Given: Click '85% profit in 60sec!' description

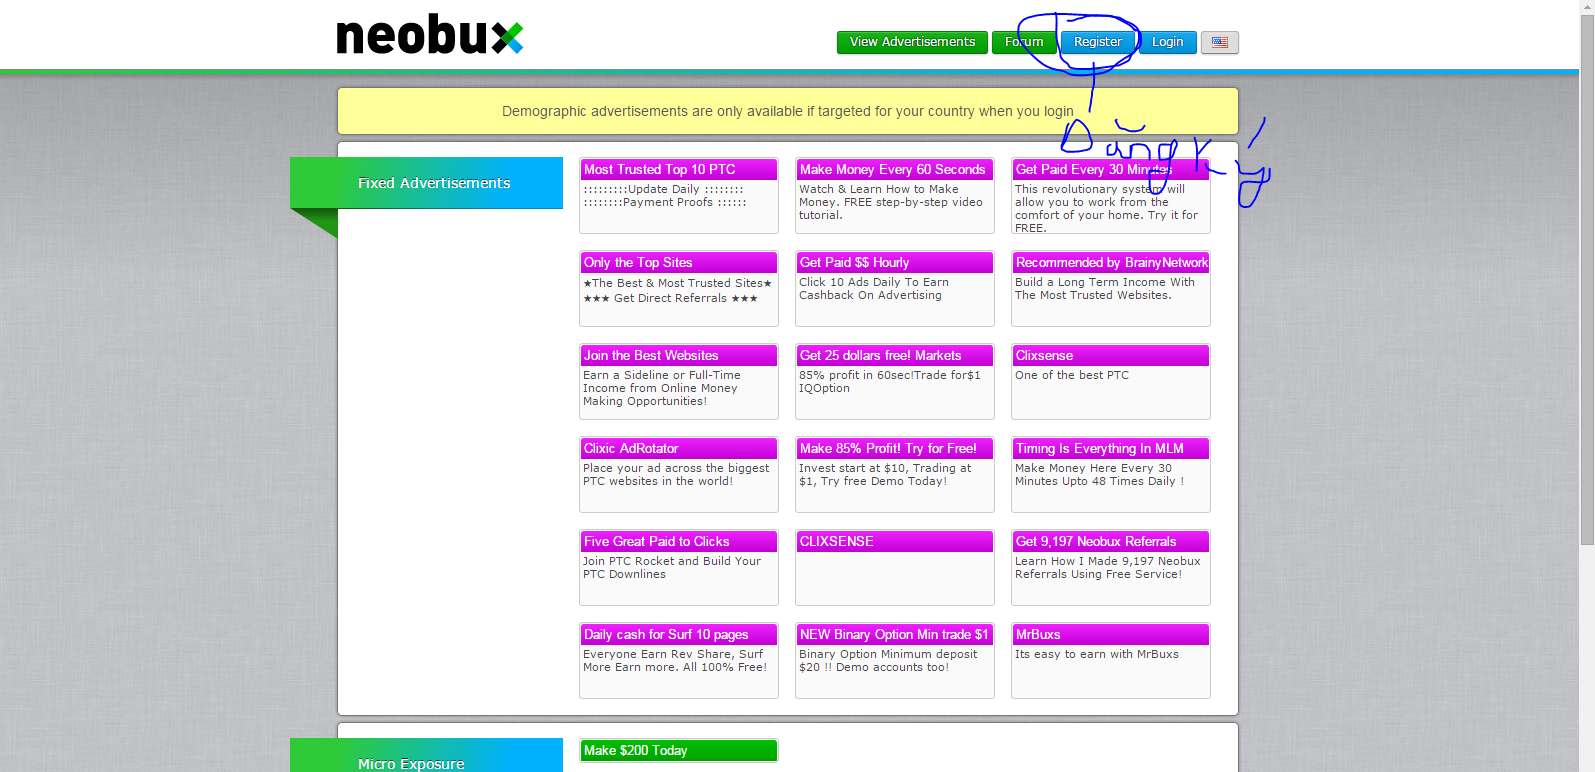Looking at the screenshot, I should click(890, 382).
